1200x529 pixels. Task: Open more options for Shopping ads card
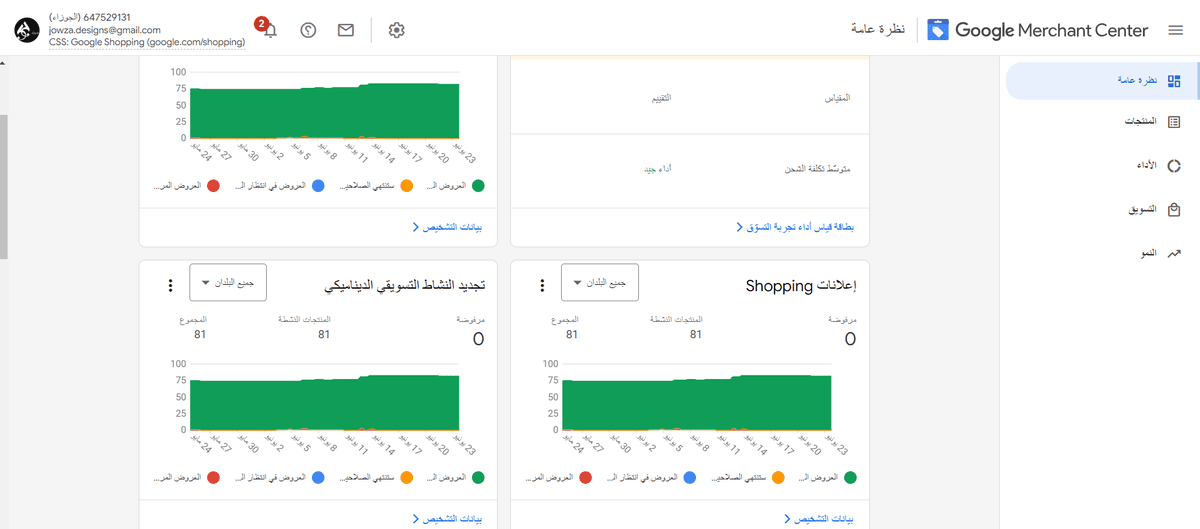tap(542, 286)
